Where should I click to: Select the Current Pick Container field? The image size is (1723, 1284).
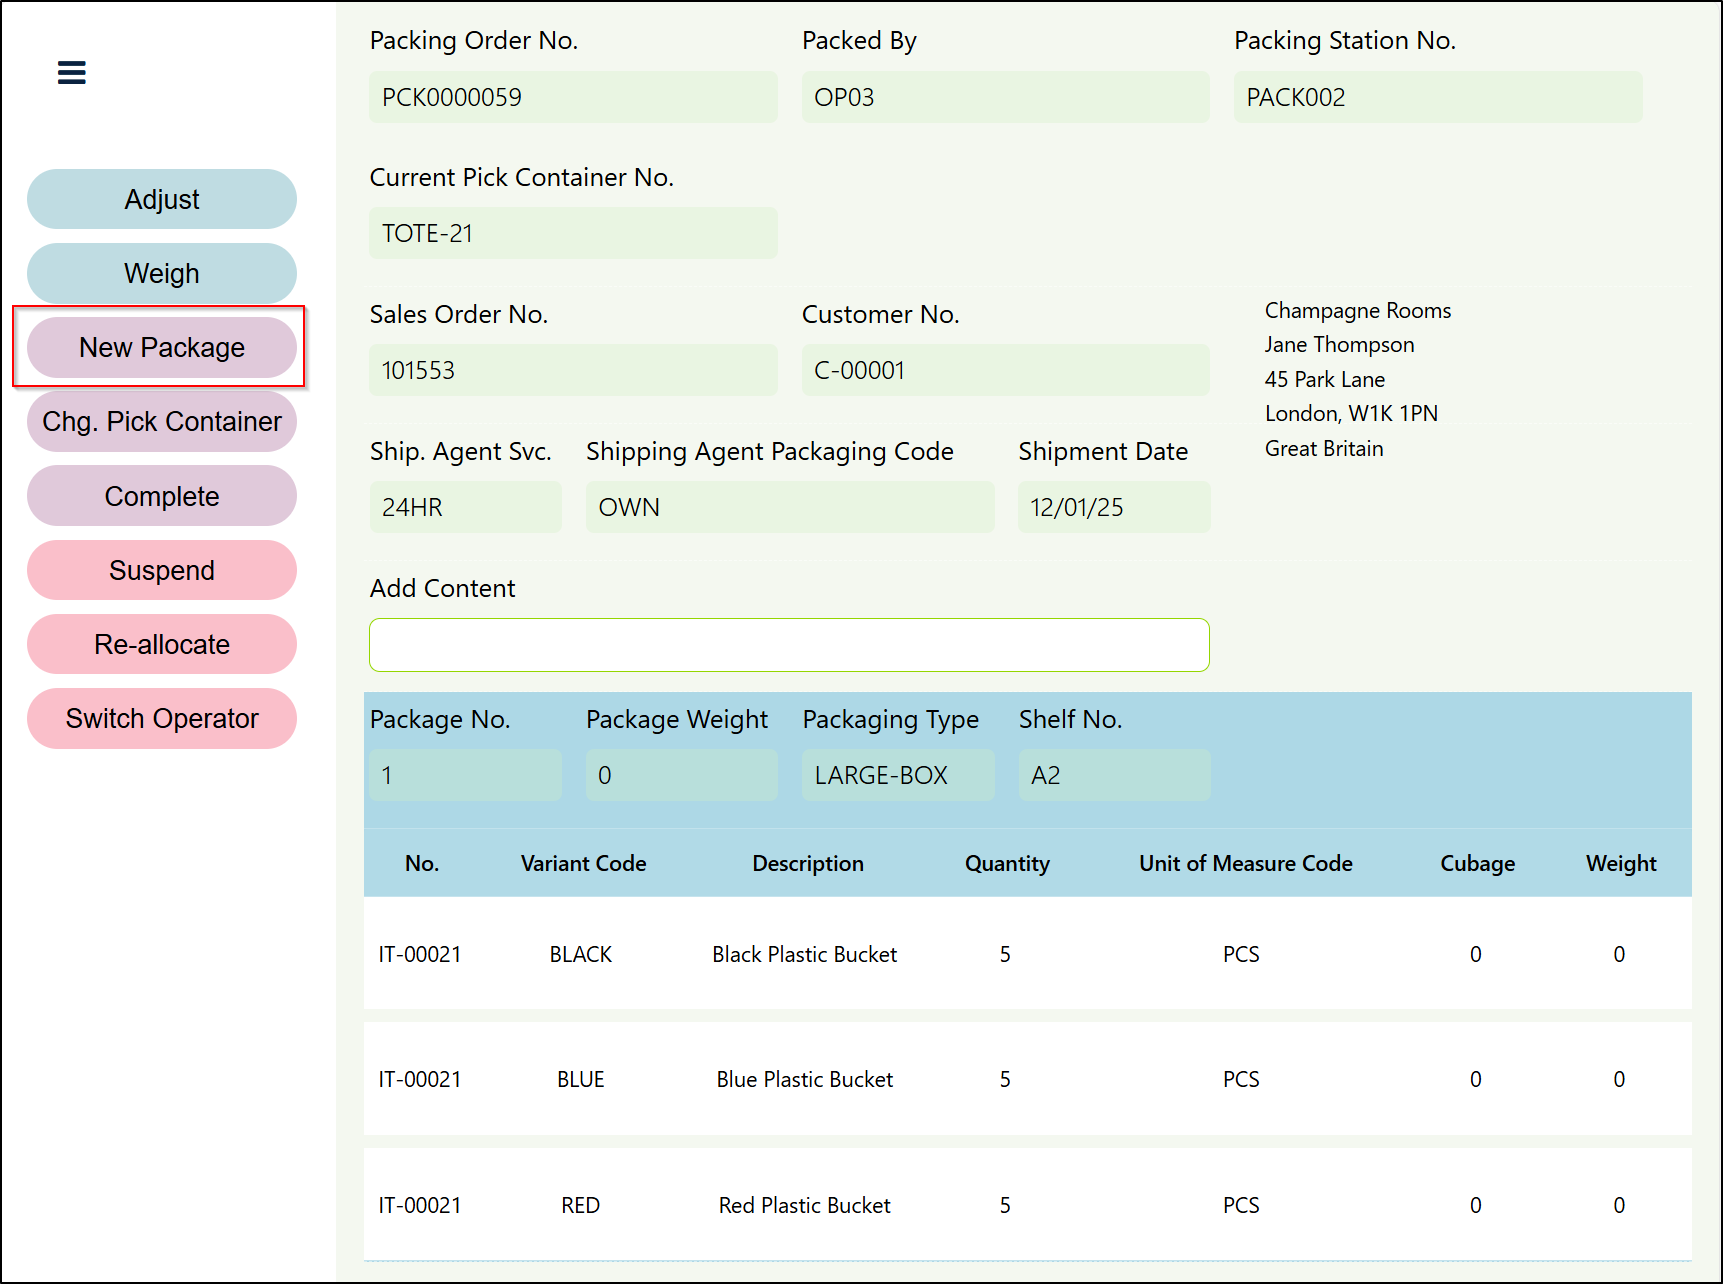572,233
